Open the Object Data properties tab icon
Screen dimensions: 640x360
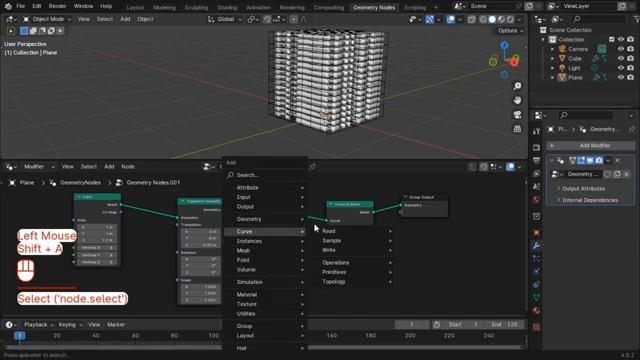click(536, 298)
